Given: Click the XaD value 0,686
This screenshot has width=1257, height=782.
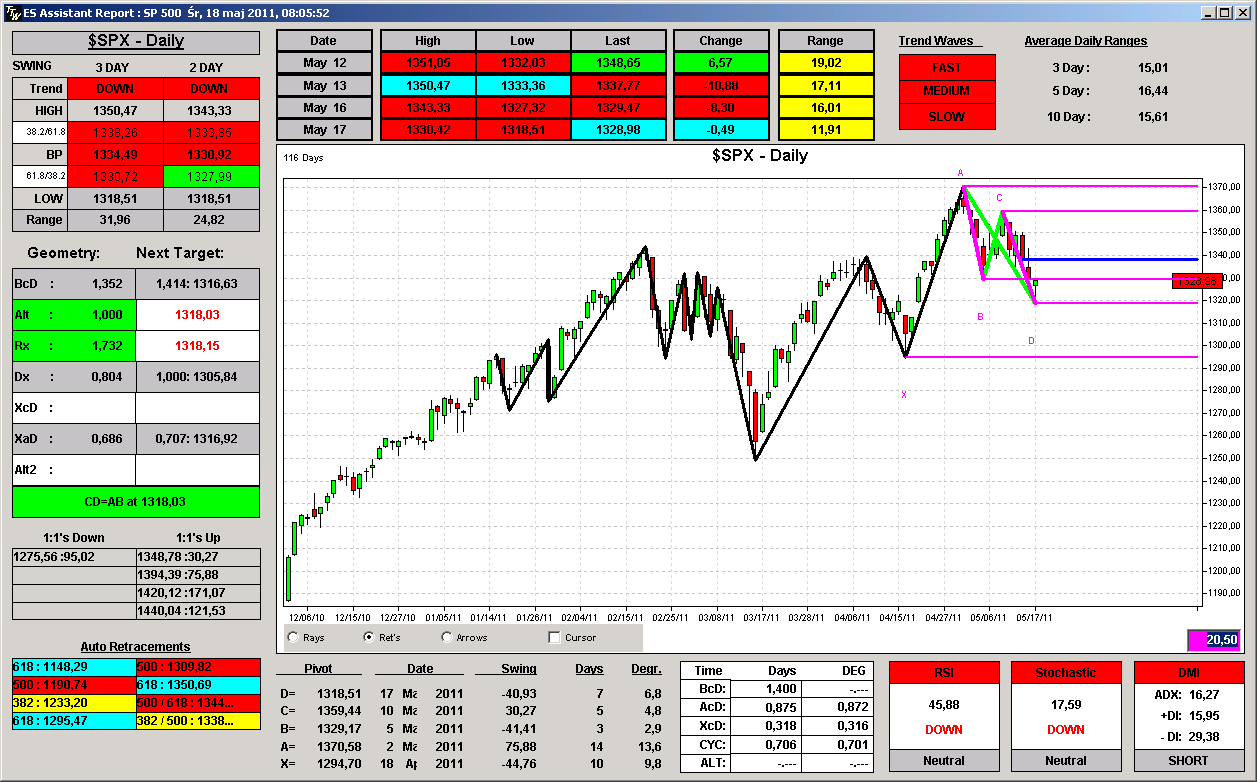Looking at the screenshot, I should tap(106, 439).
